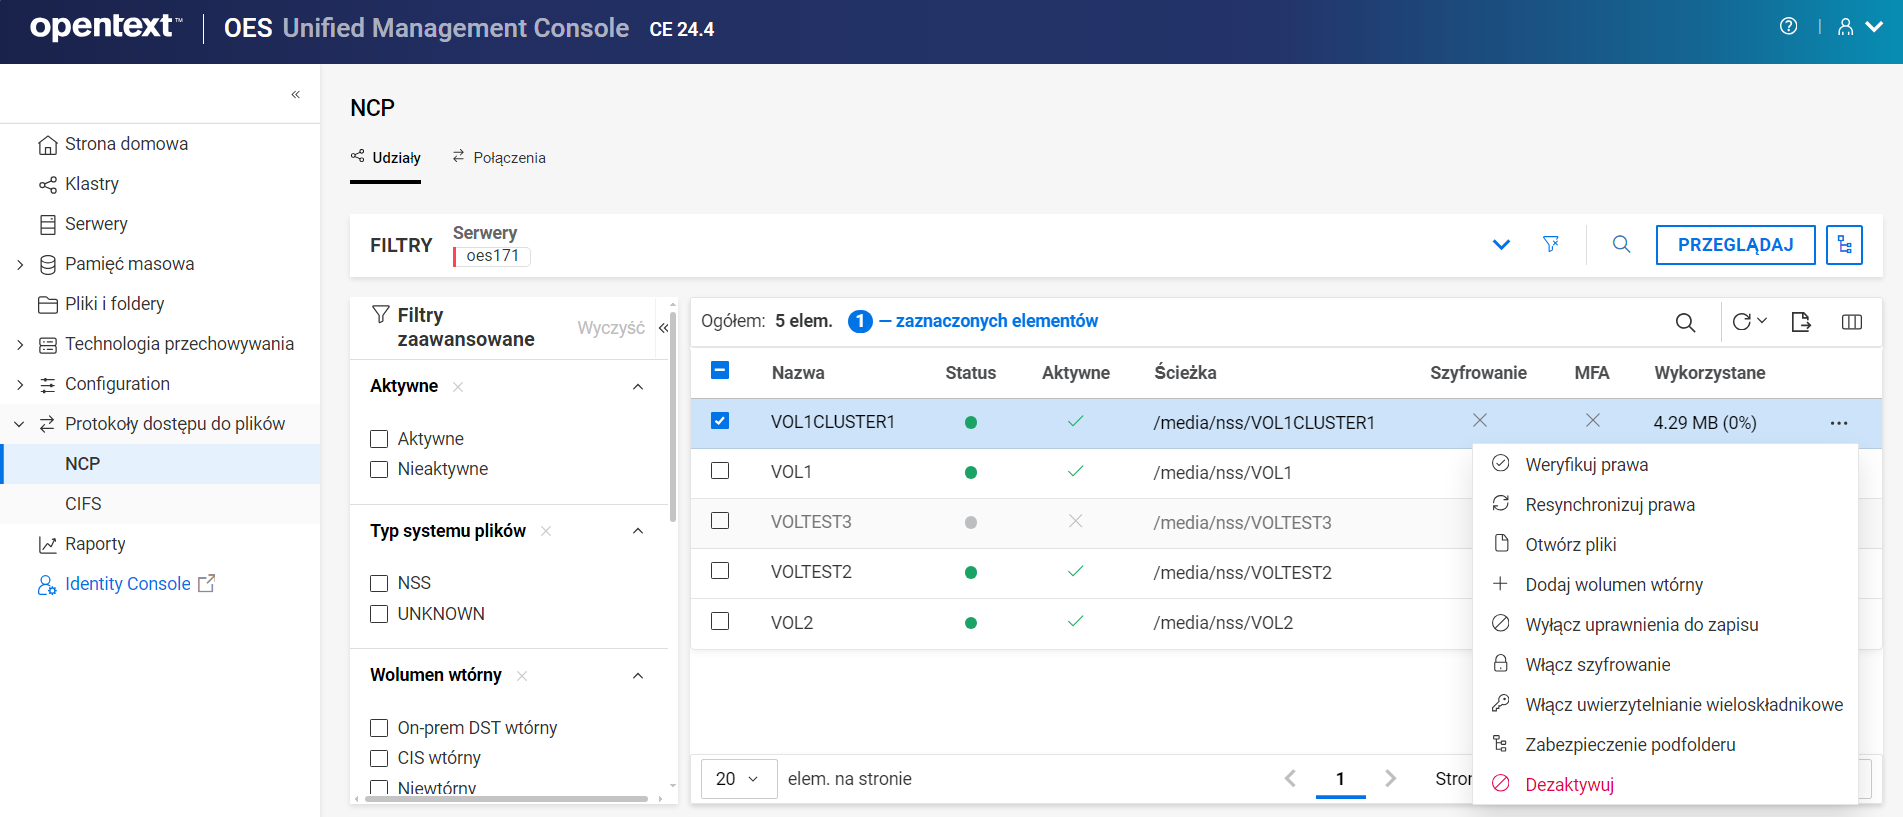Enable the Nieaktywne filter checkbox
The width and height of the screenshot is (1903, 817).
coord(379,469)
